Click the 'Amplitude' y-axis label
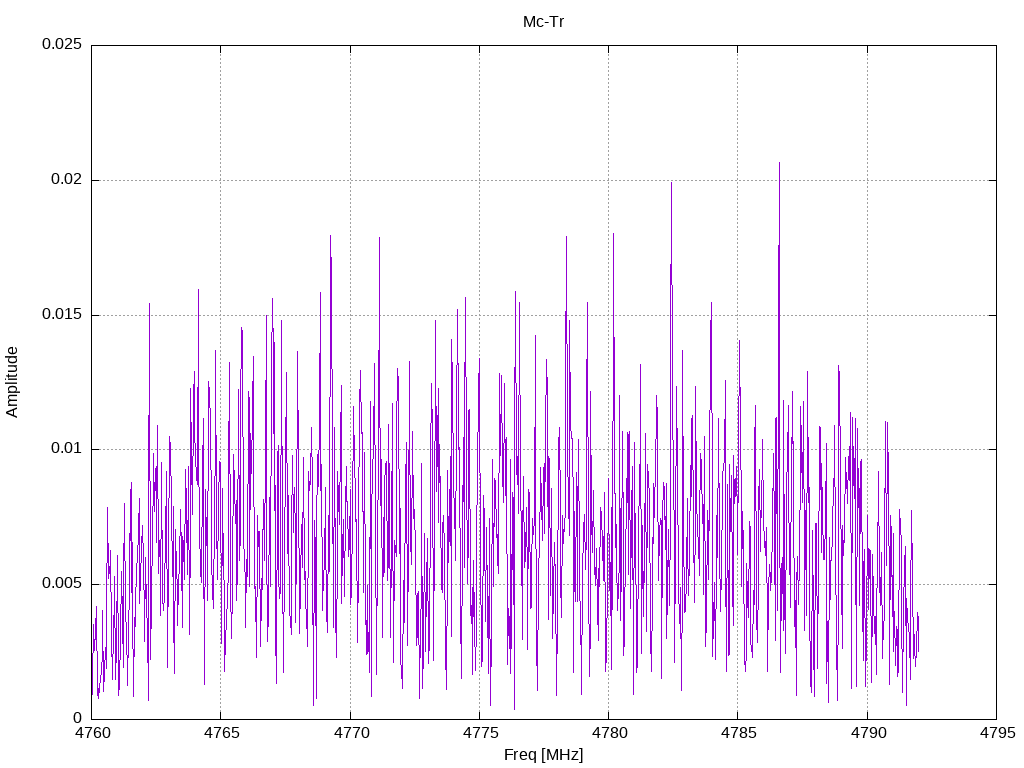The height and width of the screenshot is (768, 1024). point(12,382)
